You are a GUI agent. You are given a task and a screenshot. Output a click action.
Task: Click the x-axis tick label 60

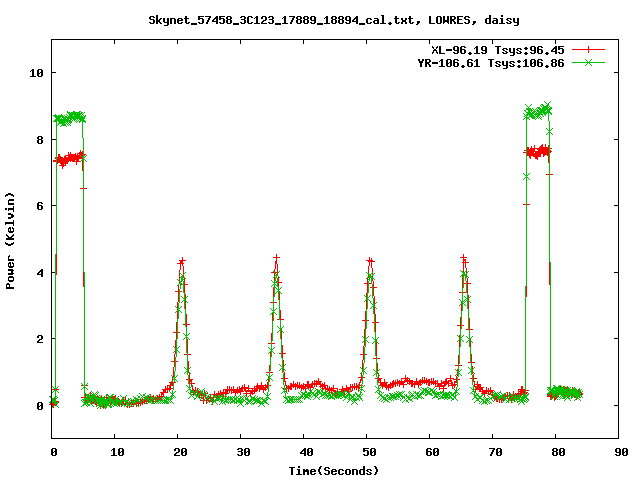point(432,452)
